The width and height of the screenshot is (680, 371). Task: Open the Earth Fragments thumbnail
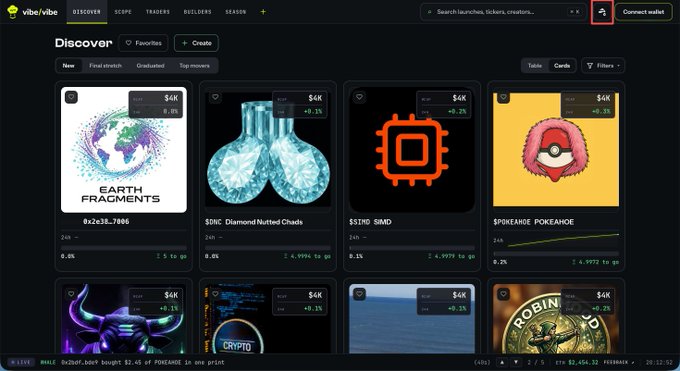click(124, 150)
